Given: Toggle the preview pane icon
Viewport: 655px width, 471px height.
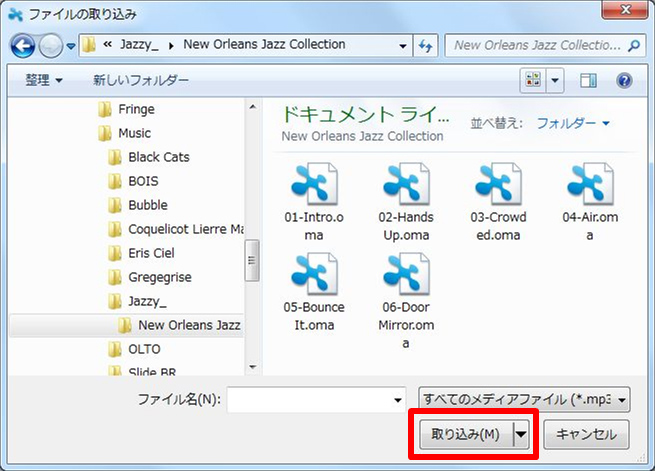Looking at the screenshot, I should (588, 80).
